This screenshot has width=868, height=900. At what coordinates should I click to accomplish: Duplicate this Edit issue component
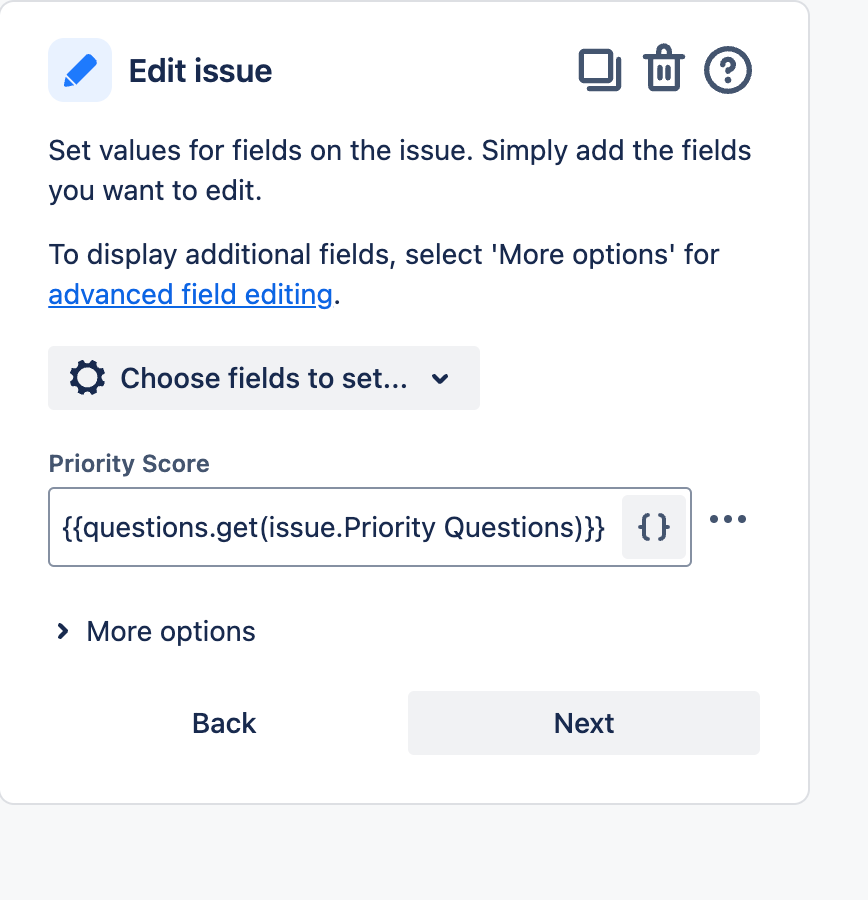[600, 70]
